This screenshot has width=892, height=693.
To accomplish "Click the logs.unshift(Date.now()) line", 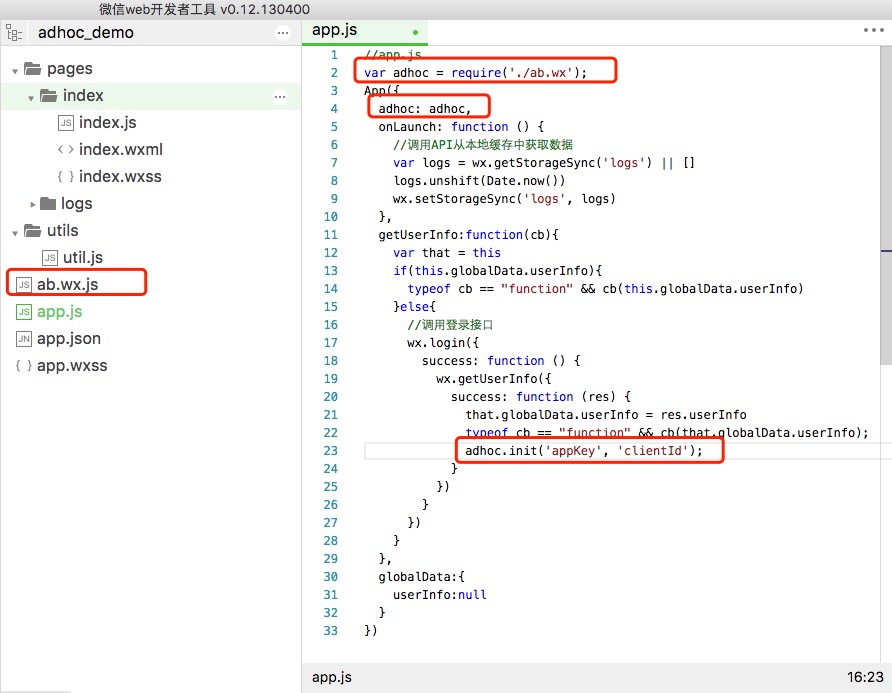I will 479,181.
